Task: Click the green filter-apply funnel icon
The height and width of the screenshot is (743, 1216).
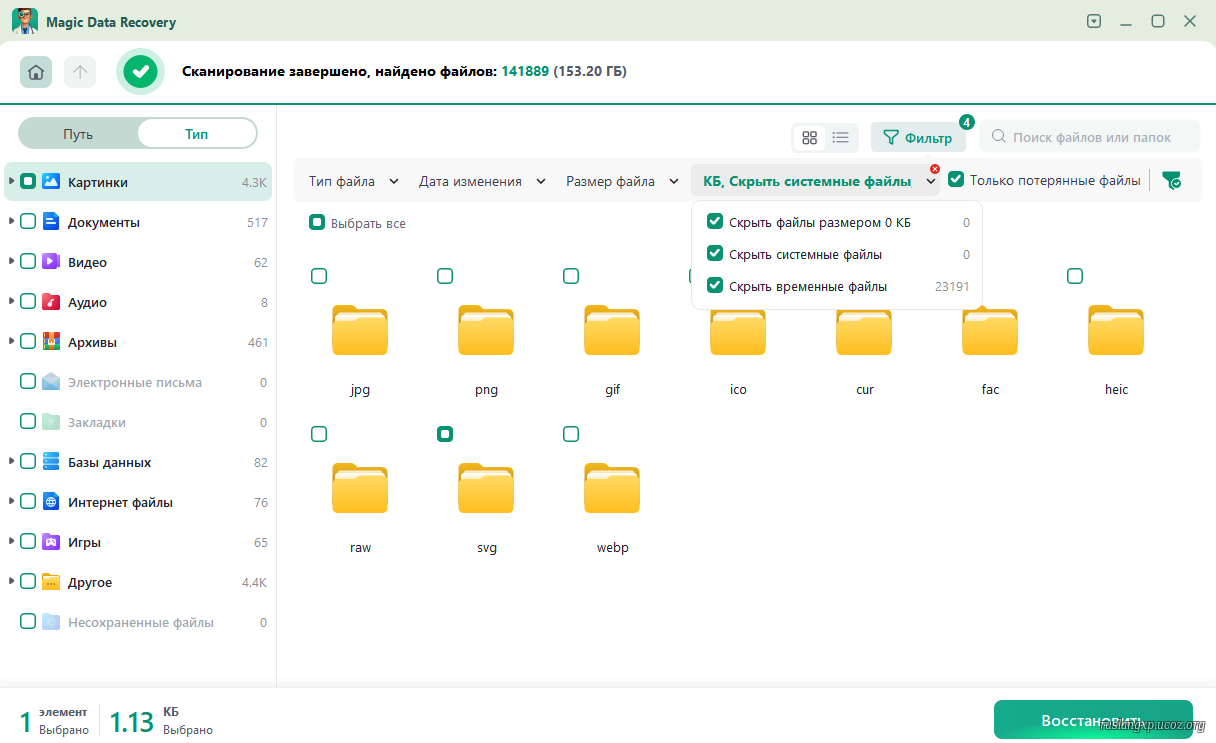Action: (1171, 181)
